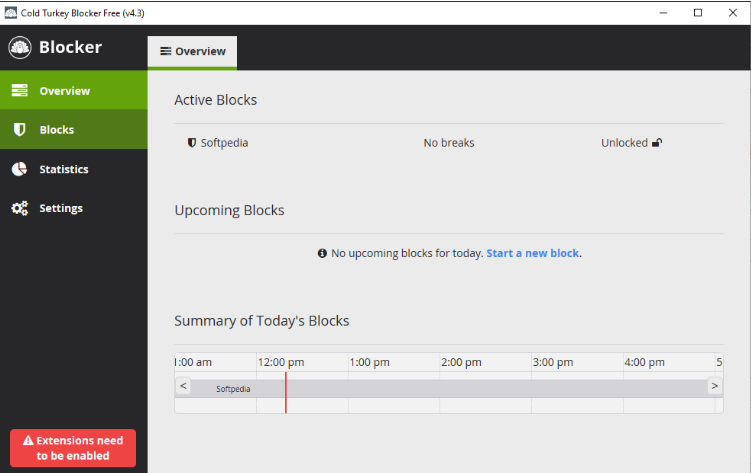Click the open padlock icon next to Unlocked
Screen dimensions: 751x473
click(x=657, y=142)
